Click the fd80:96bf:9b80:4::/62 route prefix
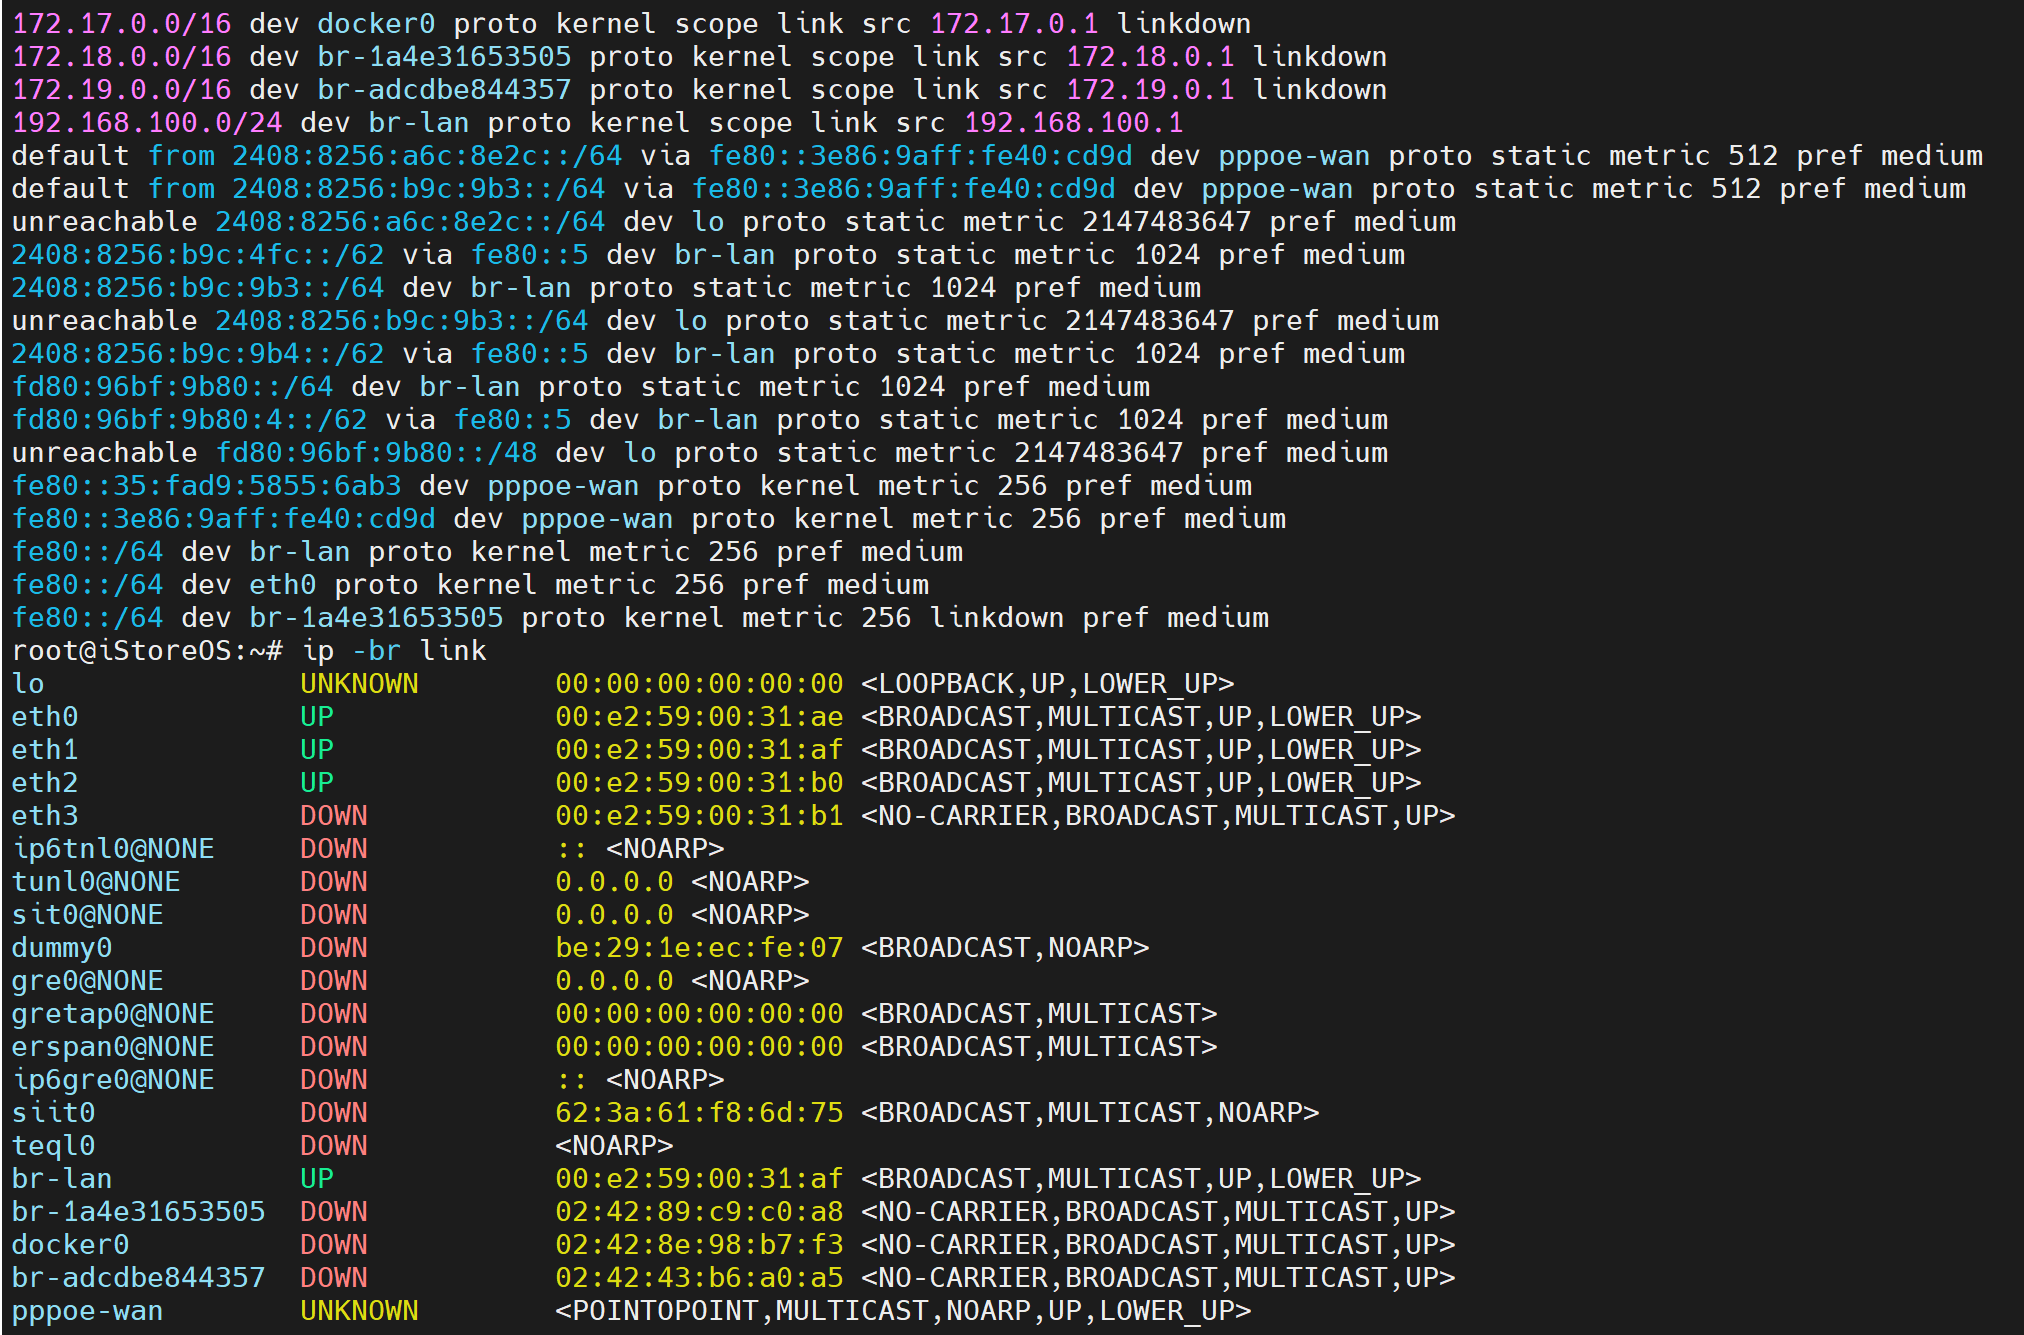Image resolution: width=2024 pixels, height=1335 pixels. 190,419
